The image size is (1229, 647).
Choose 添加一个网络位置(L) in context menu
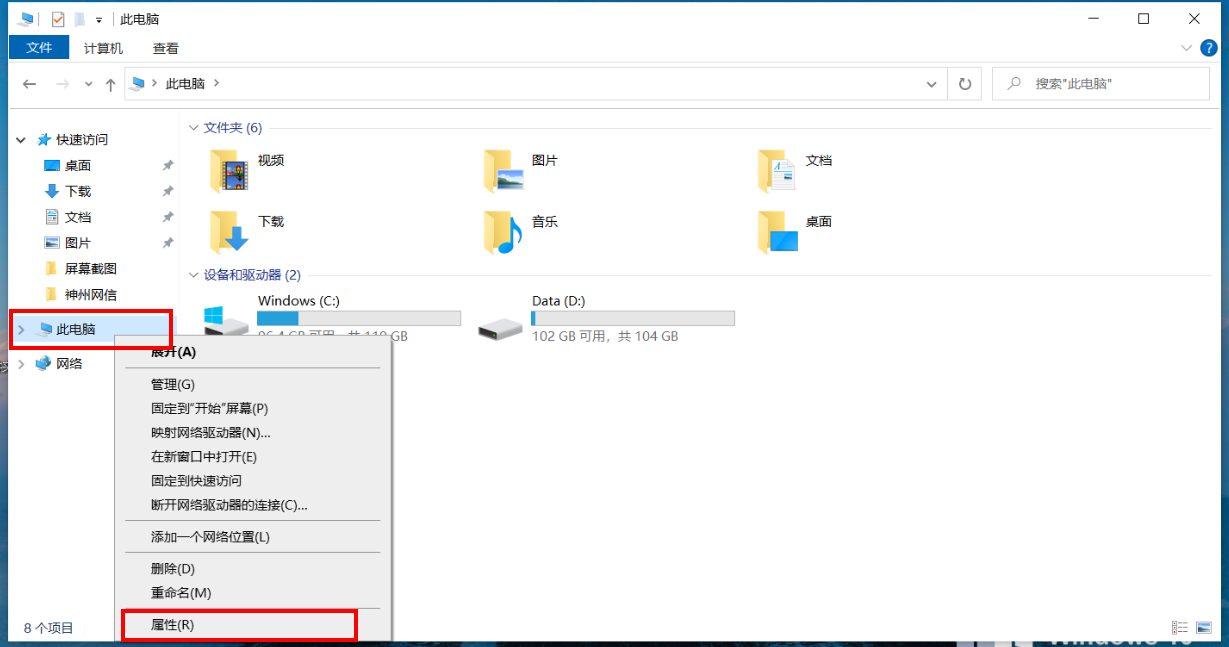253,536
